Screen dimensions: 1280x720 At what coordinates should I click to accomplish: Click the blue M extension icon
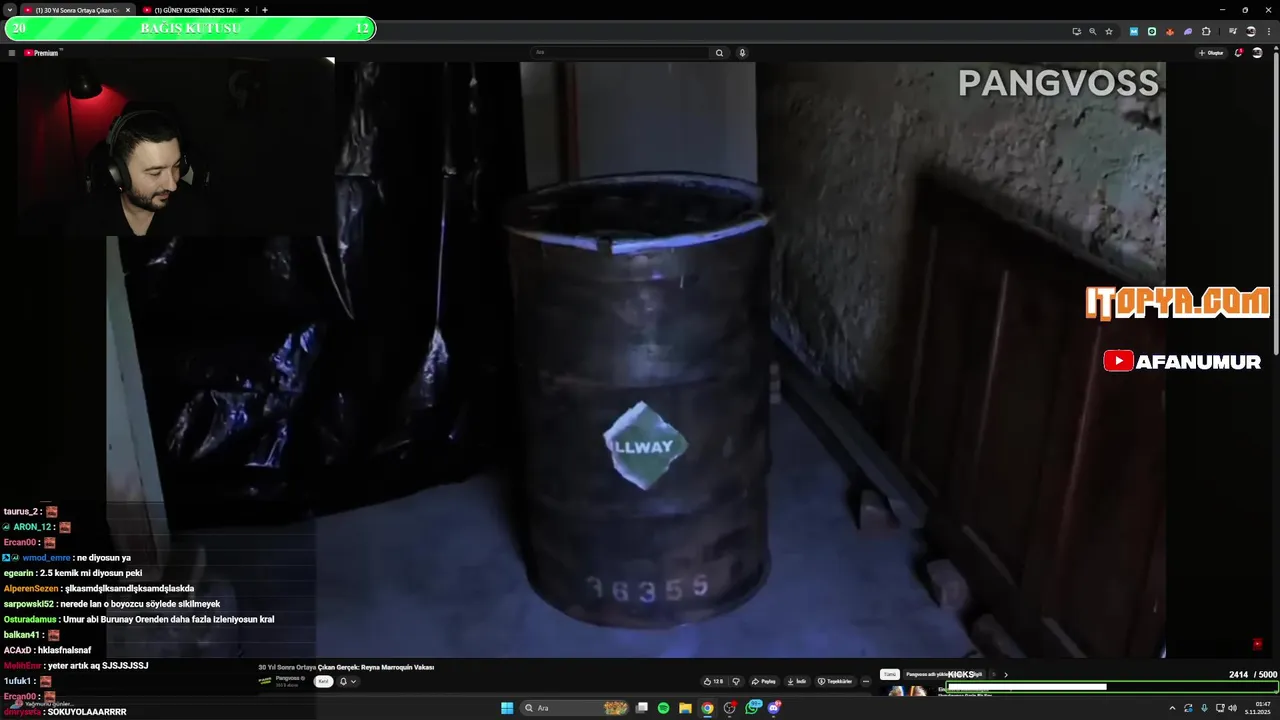coord(1134,31)
